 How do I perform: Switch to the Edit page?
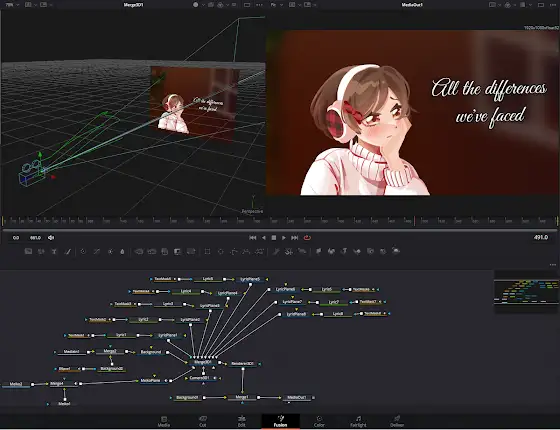click(x=242, y=421)
